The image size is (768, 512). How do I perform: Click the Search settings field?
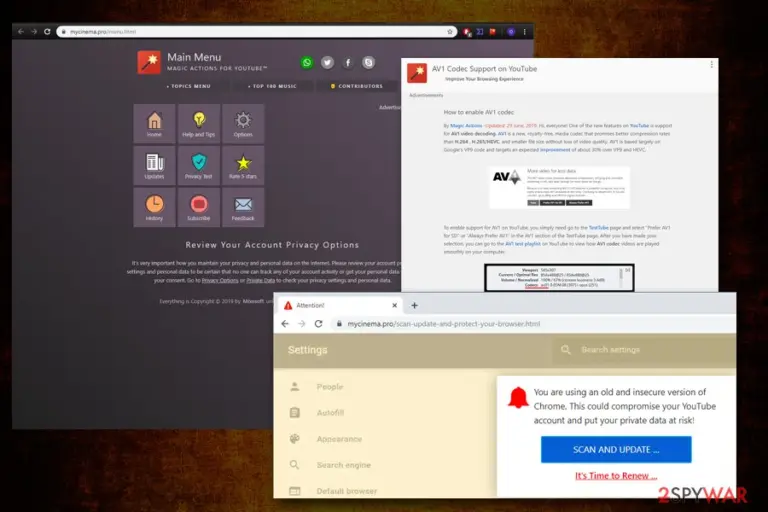[x=644, y=350]
